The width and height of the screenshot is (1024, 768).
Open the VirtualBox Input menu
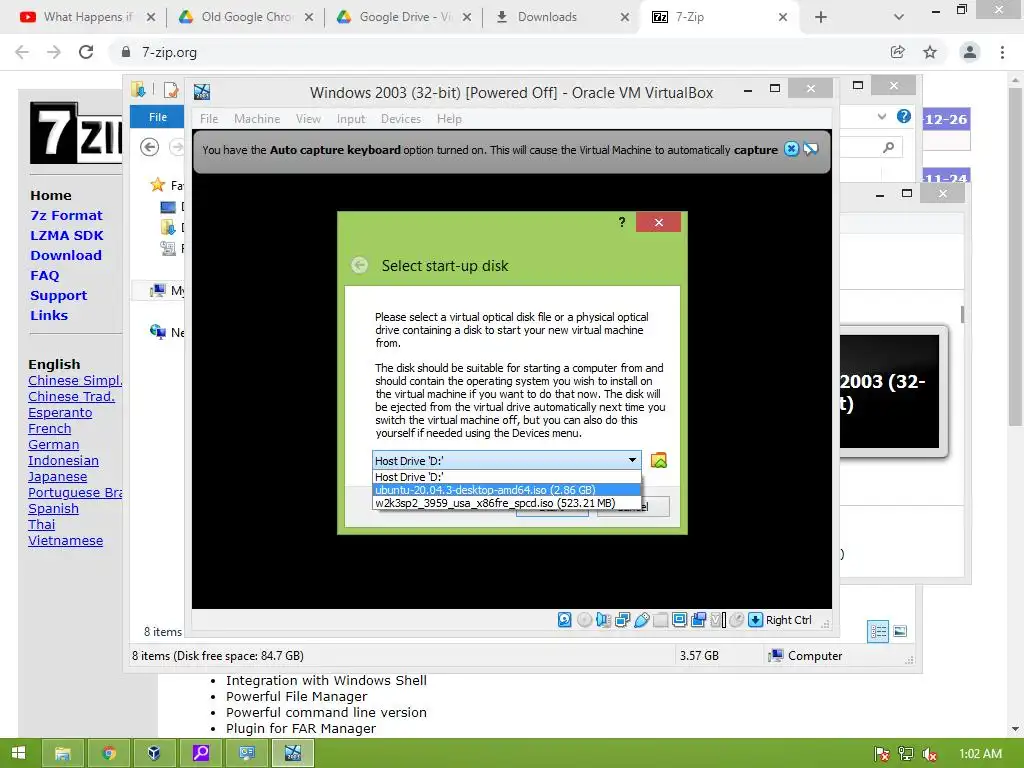(351, 118)
